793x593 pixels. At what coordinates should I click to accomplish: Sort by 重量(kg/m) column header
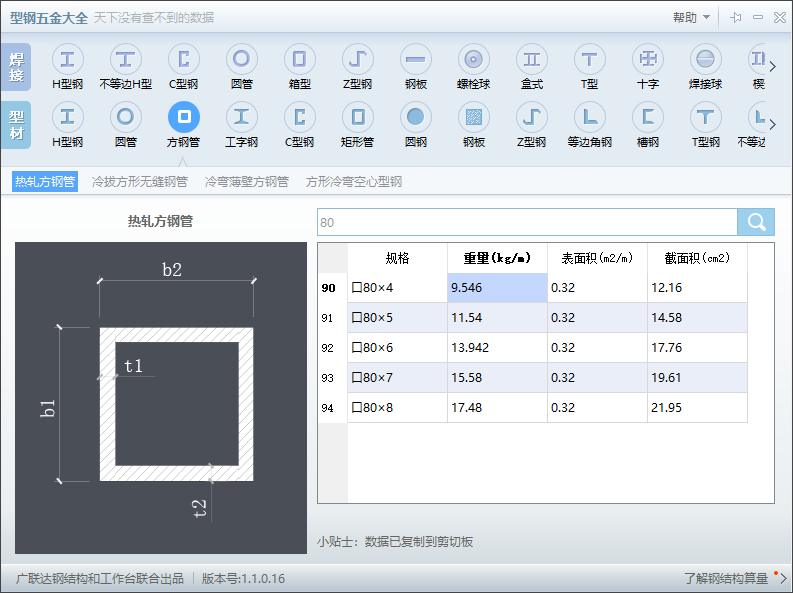pyautogui.click(x=497, y=258)
